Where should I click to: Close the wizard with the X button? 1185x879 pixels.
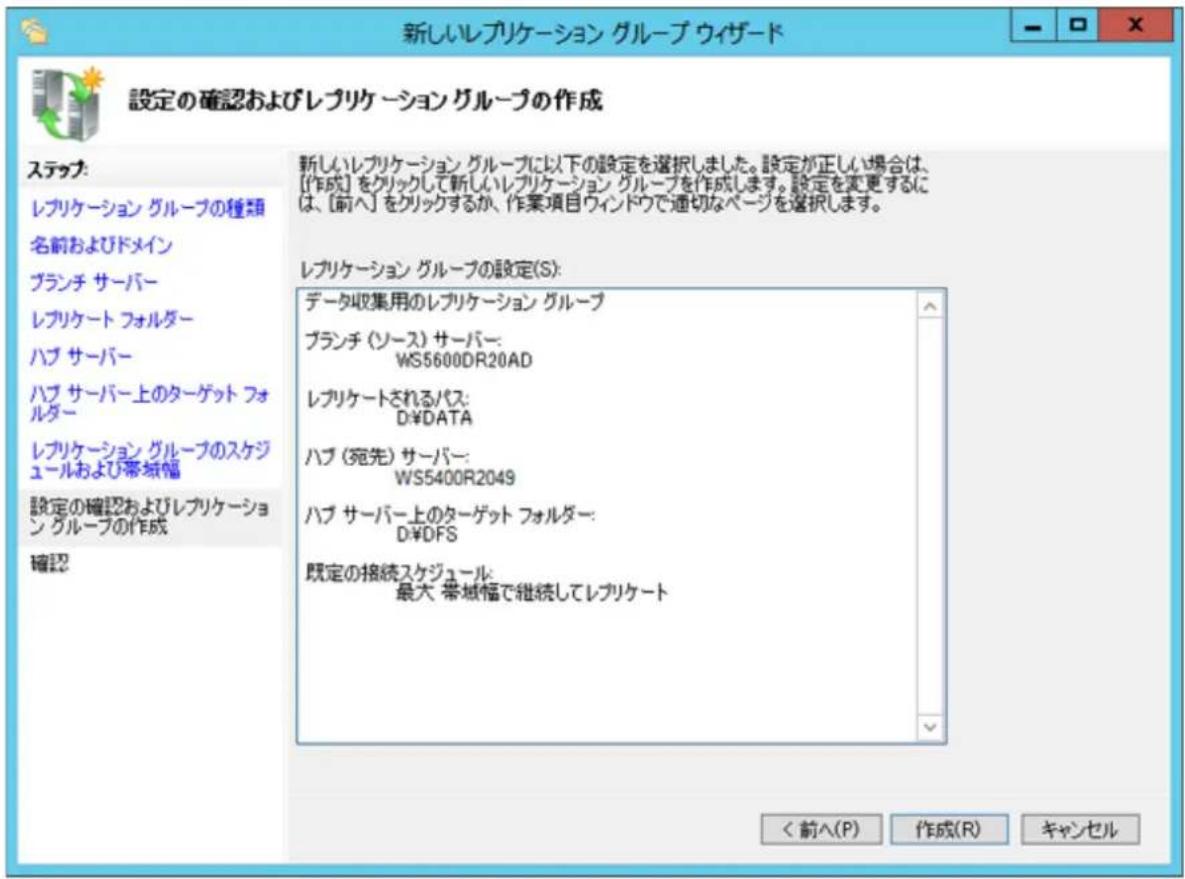point(1134,26)
